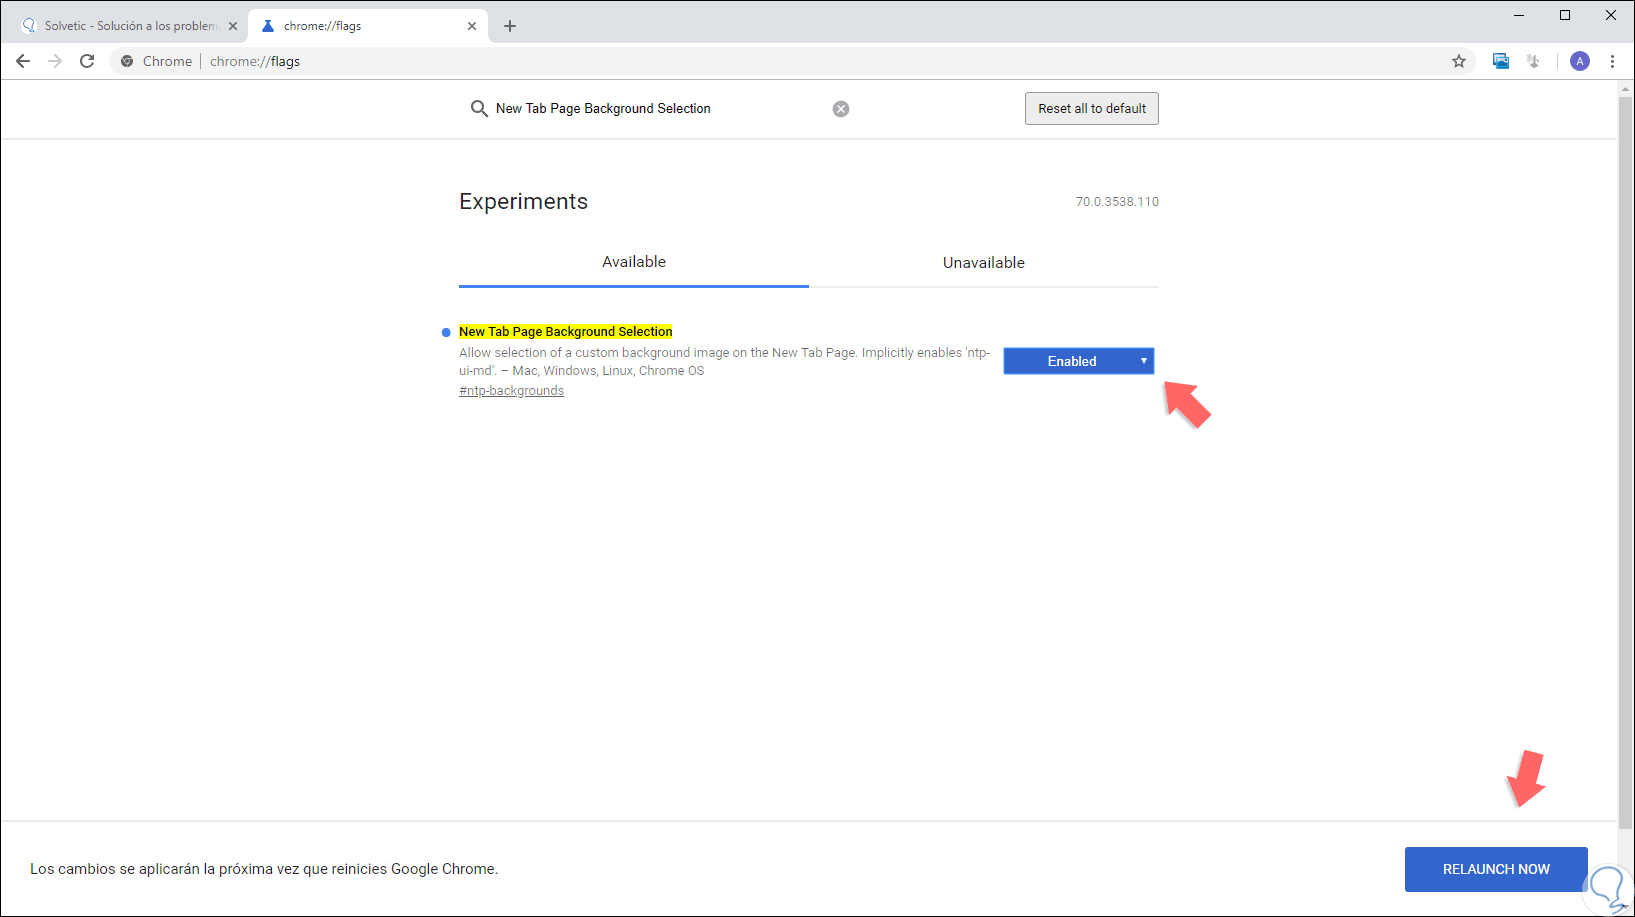Click the search magnifier icon

point(479,108)
